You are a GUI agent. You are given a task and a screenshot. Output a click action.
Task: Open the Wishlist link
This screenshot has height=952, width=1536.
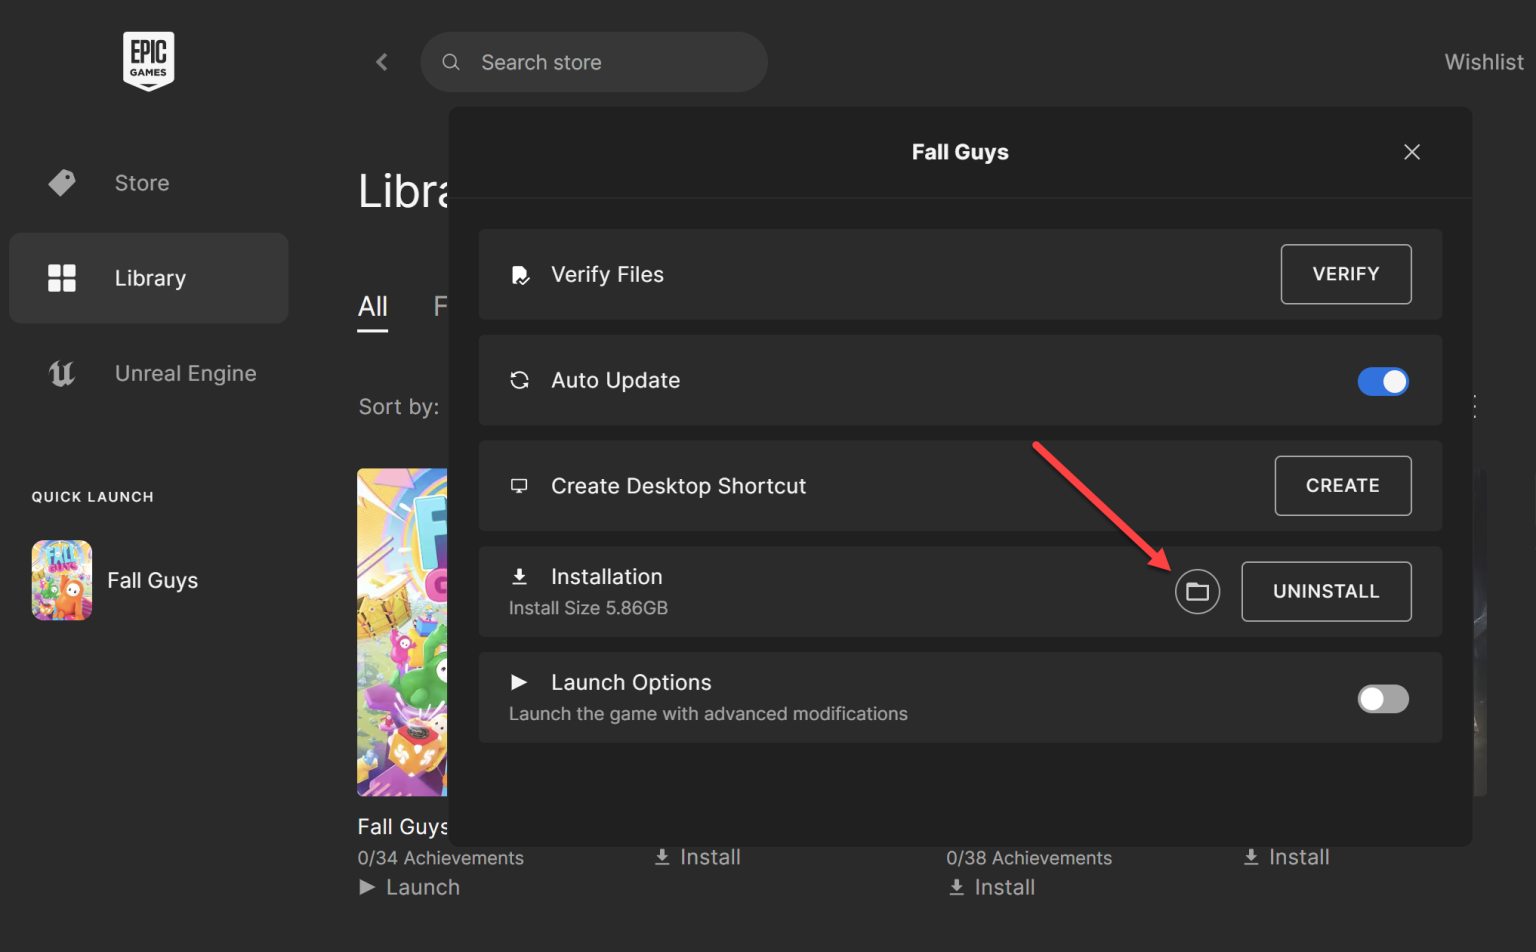click(x=1484, y=62)
